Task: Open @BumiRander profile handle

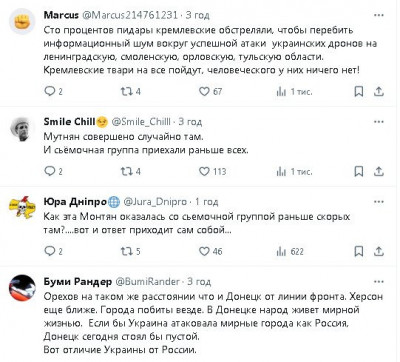Action: point(147,282)
